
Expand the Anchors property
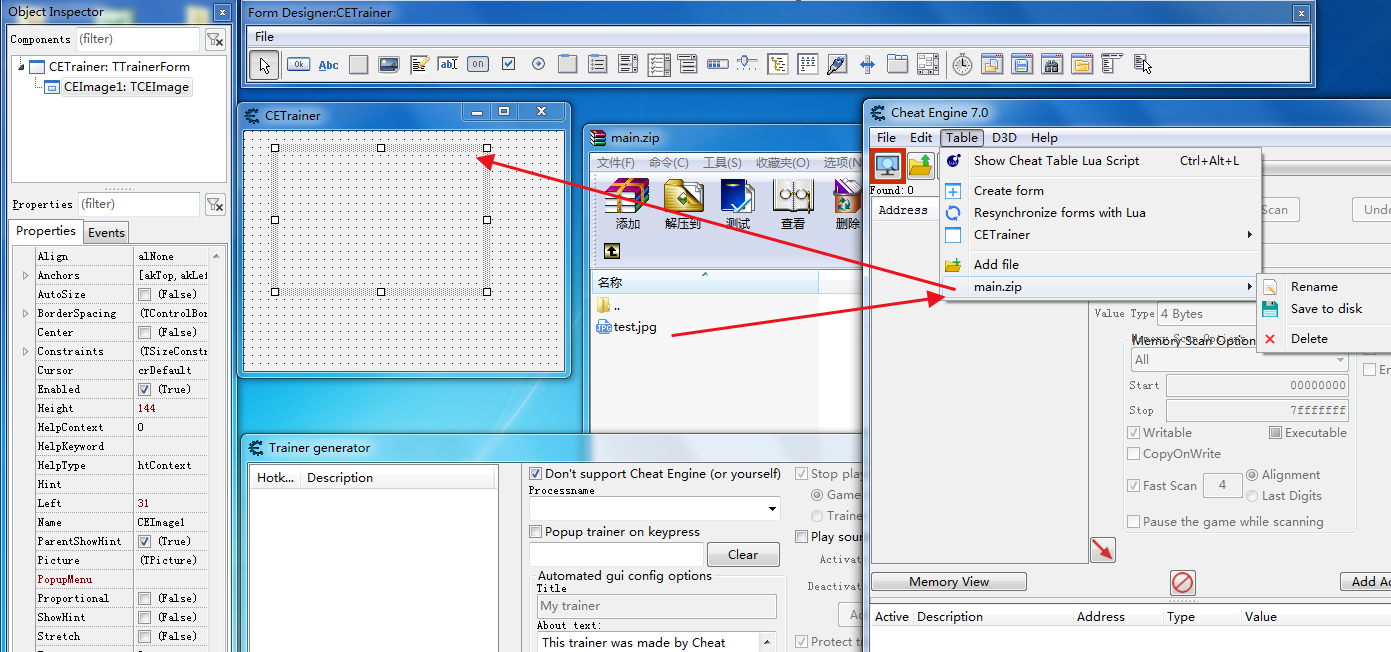point(25,276)
